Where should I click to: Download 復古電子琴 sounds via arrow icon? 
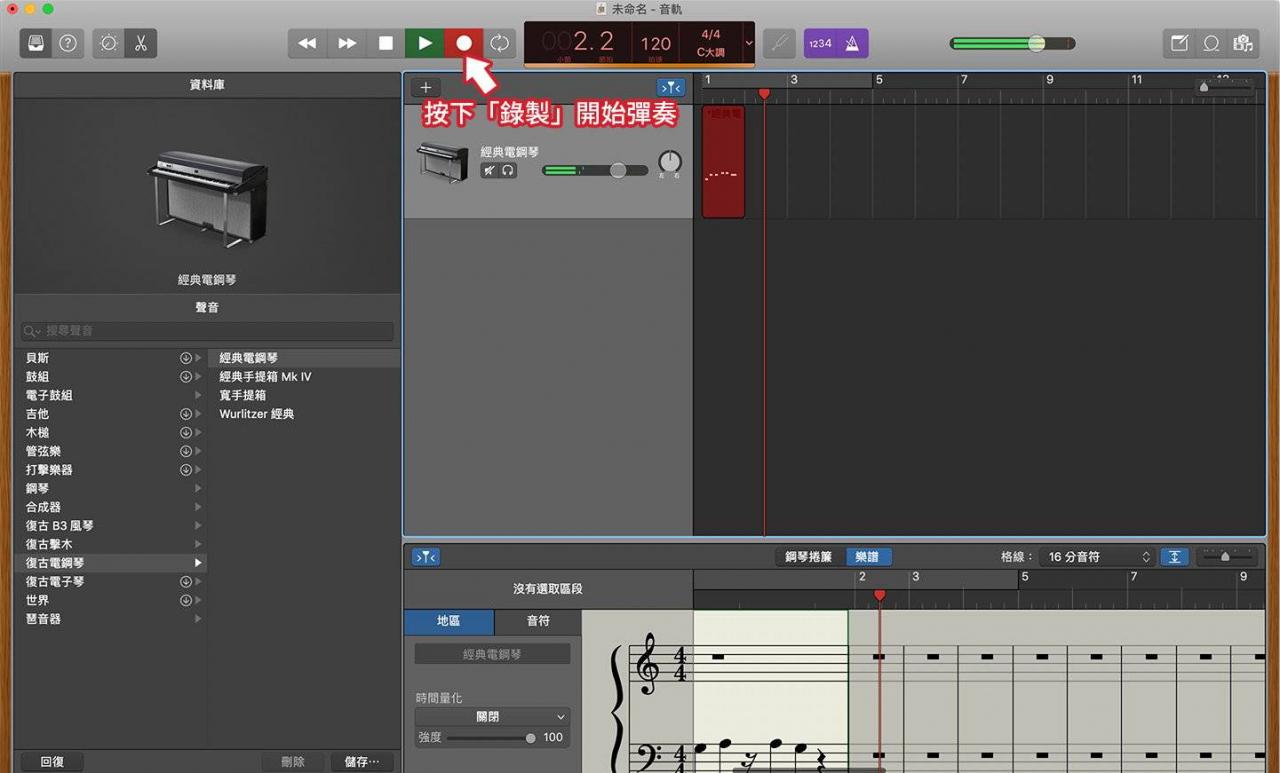(x=185, y=582)
